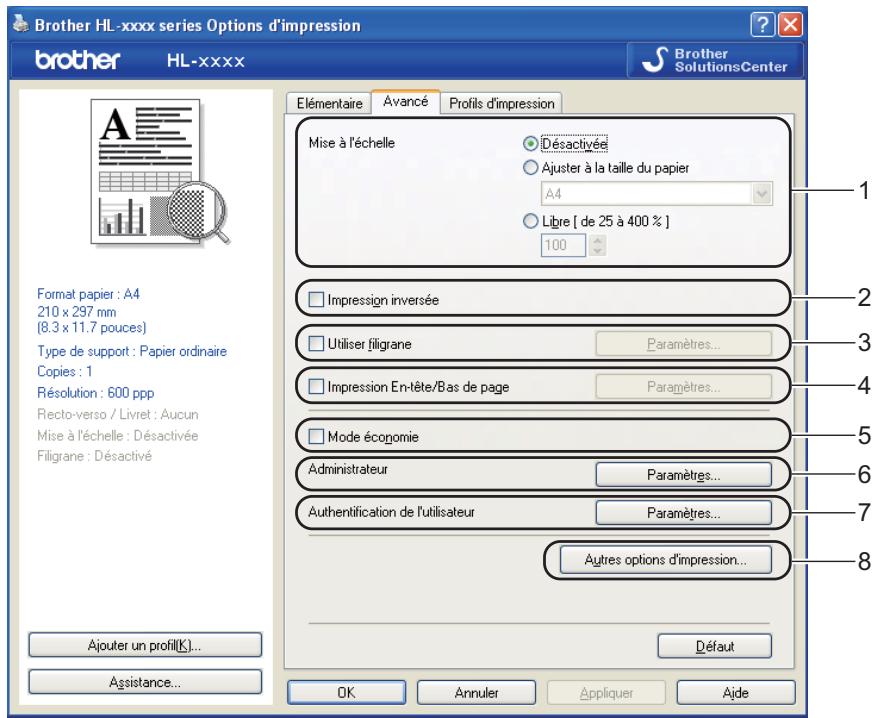
Task: Increase the scaling percent with up arrow
Action: pyautogui.click(x=598, y=240)
